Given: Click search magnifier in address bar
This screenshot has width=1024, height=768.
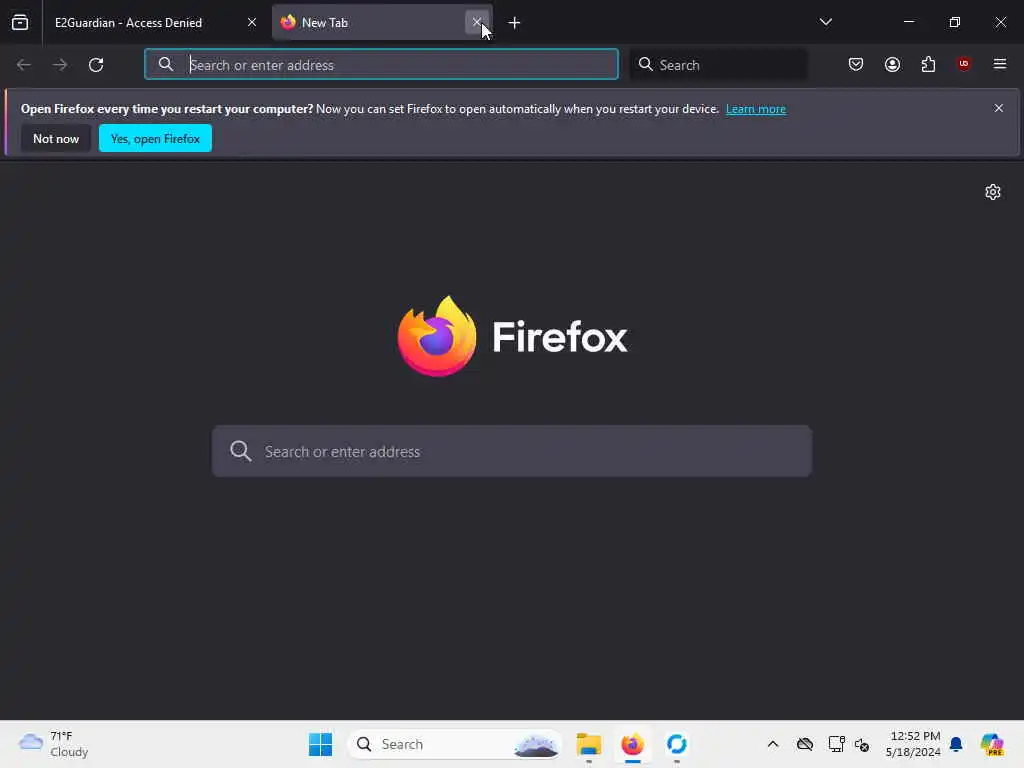Looking at the screenshot, I should [x=166, y=64].
